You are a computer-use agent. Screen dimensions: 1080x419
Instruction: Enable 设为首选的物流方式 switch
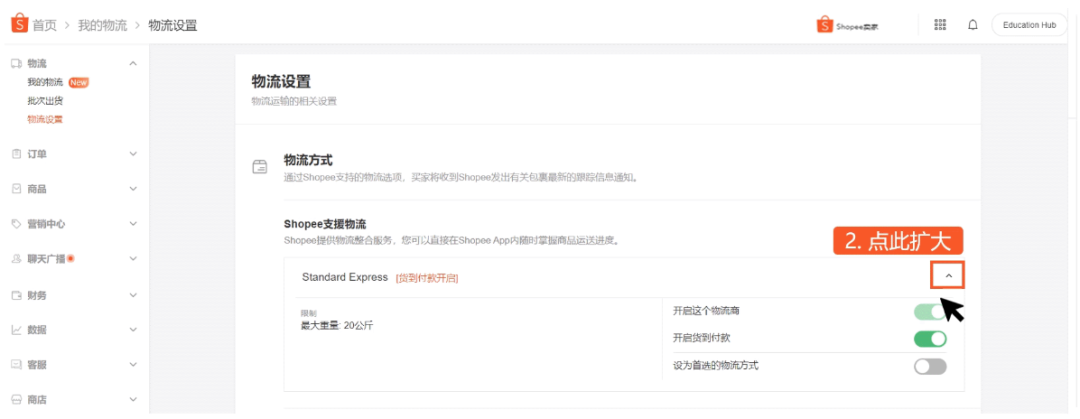point(930,367)
